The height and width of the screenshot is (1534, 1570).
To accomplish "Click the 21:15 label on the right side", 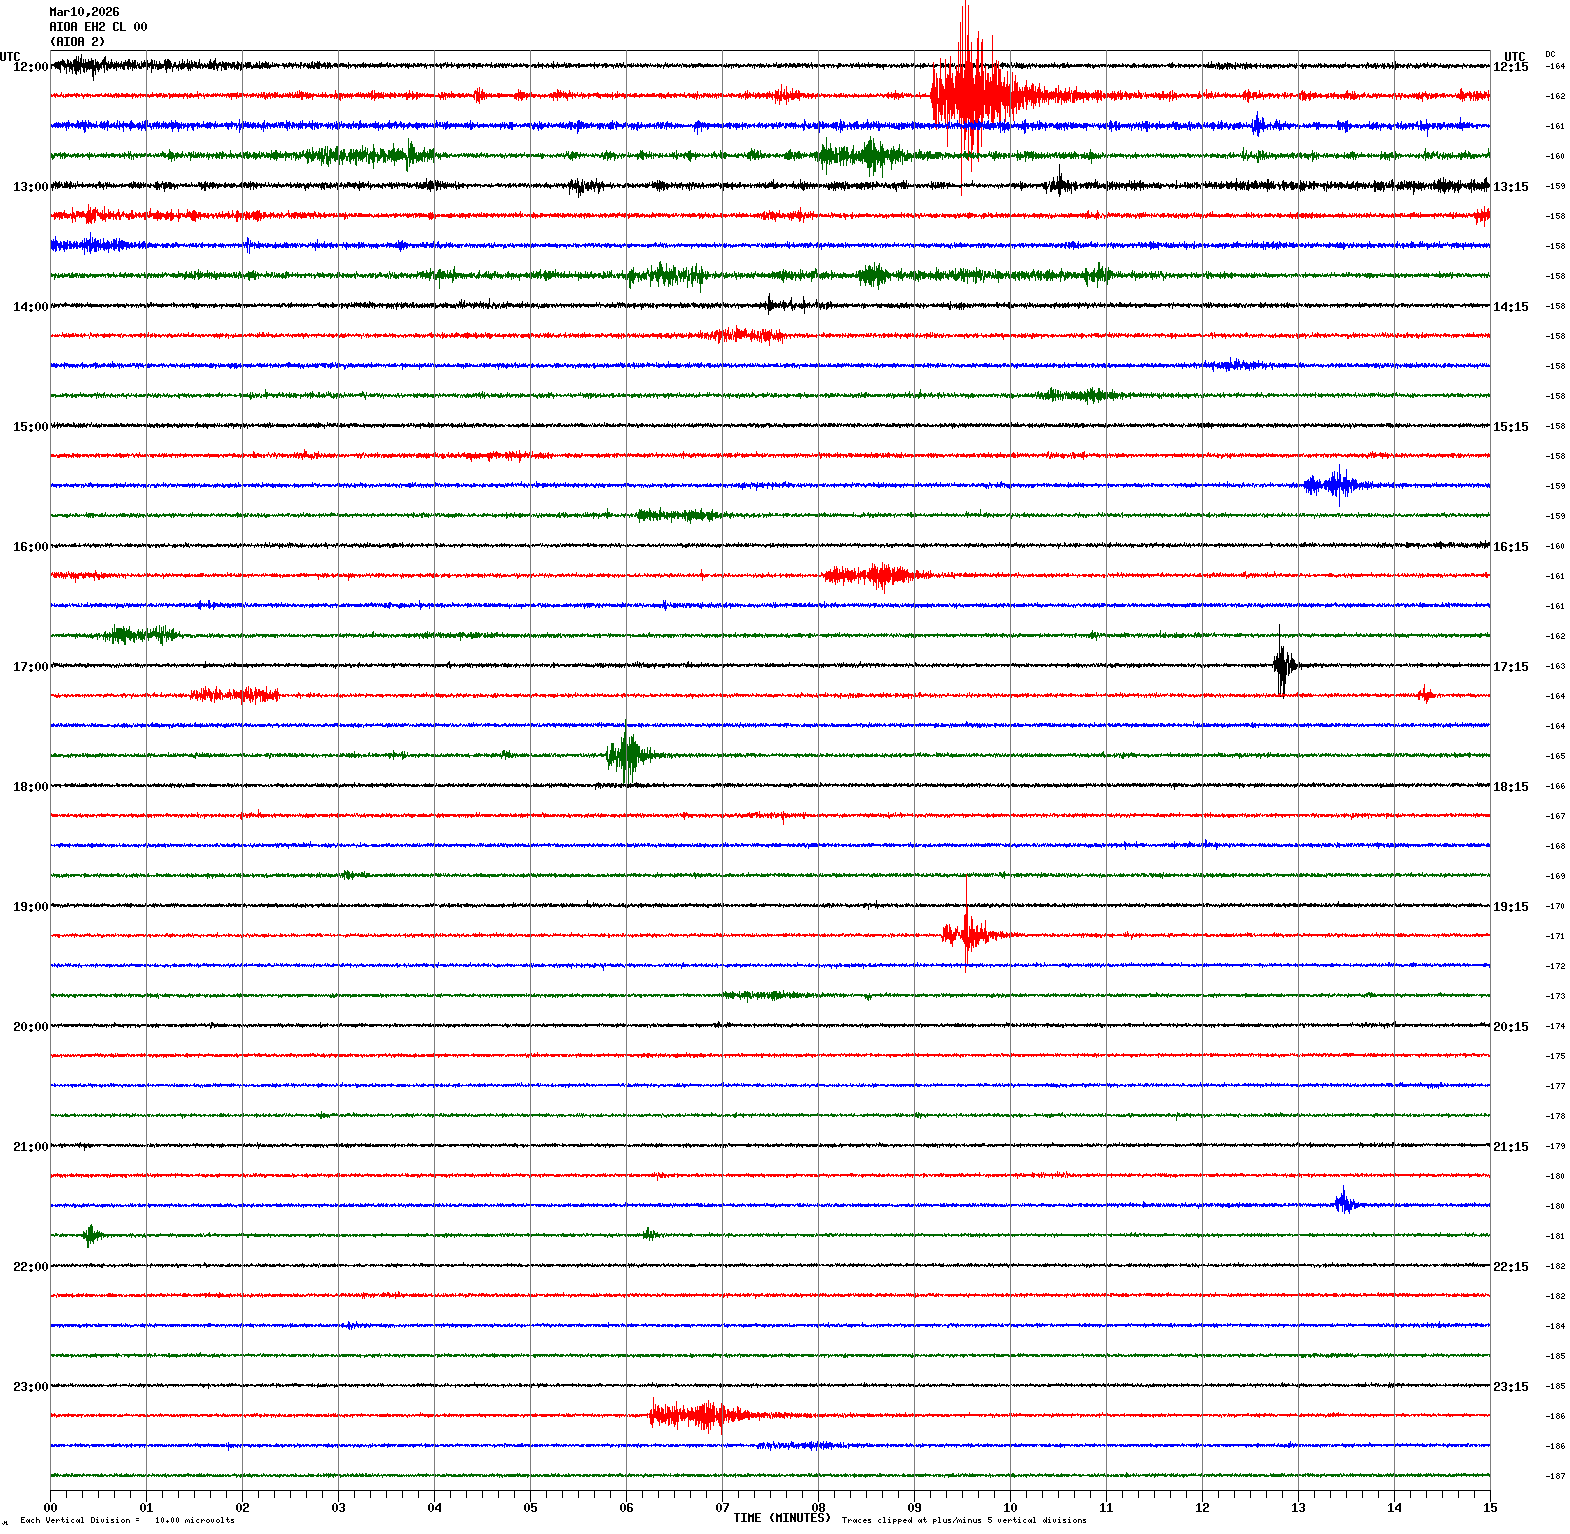I will (x=1510, y=1147).
